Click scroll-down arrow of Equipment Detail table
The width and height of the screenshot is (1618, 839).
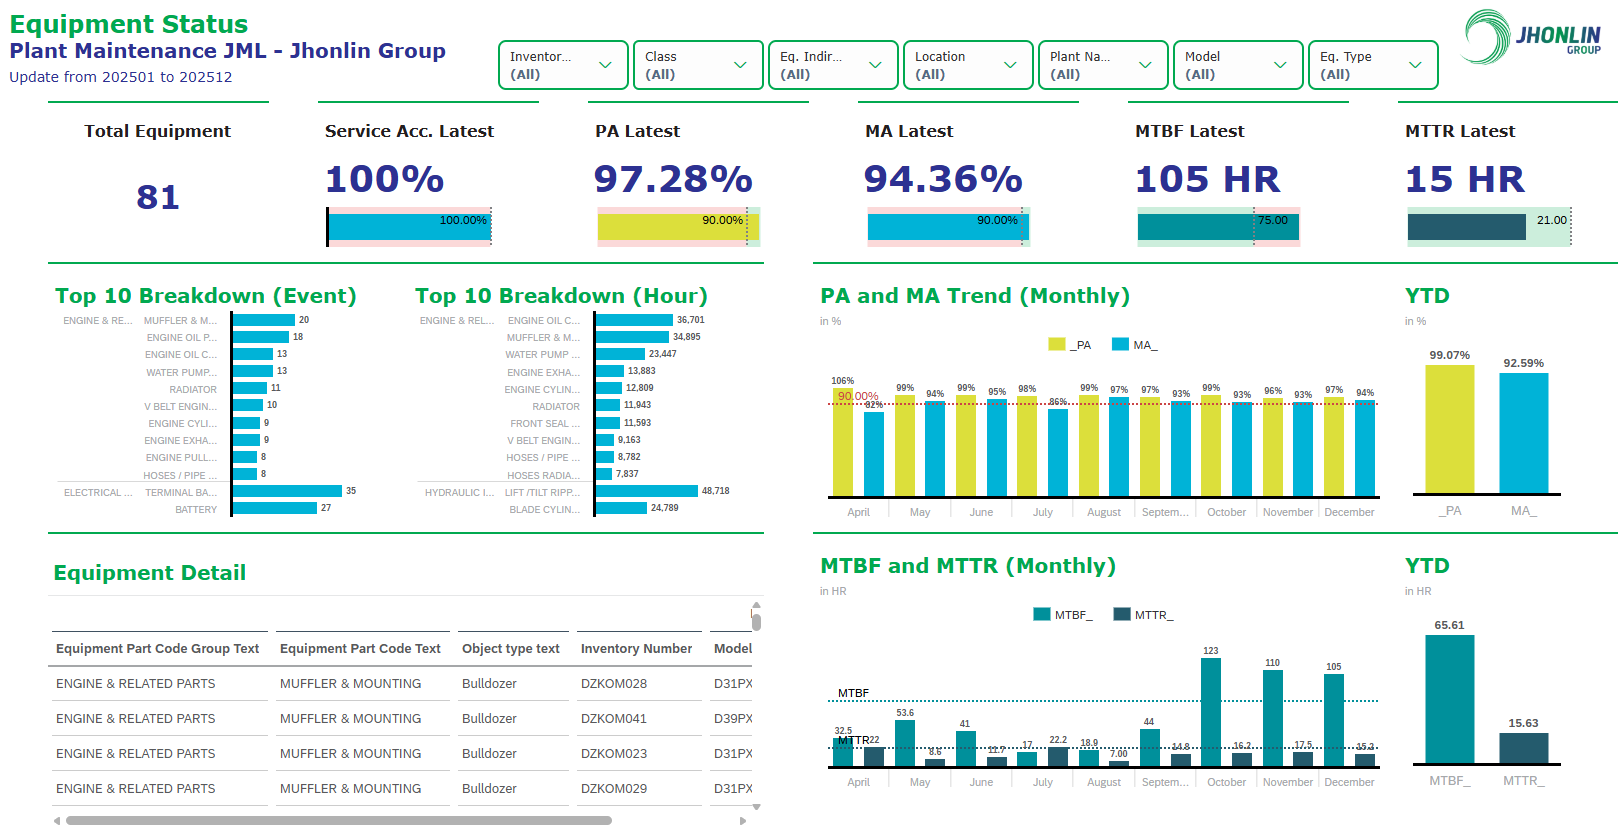point(756,806)
